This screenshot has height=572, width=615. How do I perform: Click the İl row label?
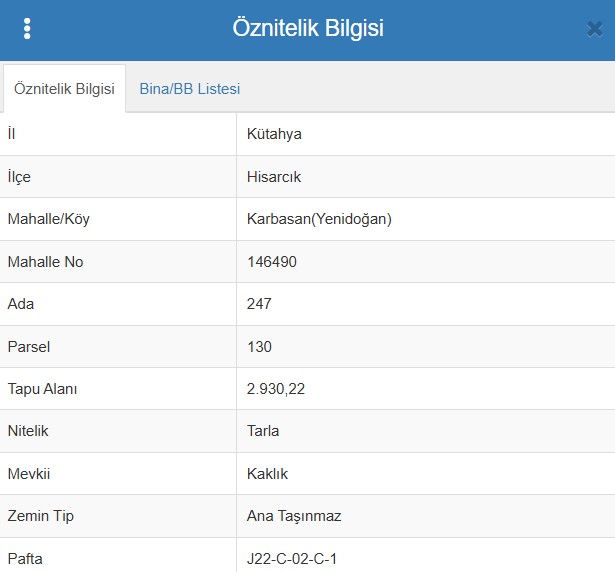pyautogui.click(x=11, y=134)
